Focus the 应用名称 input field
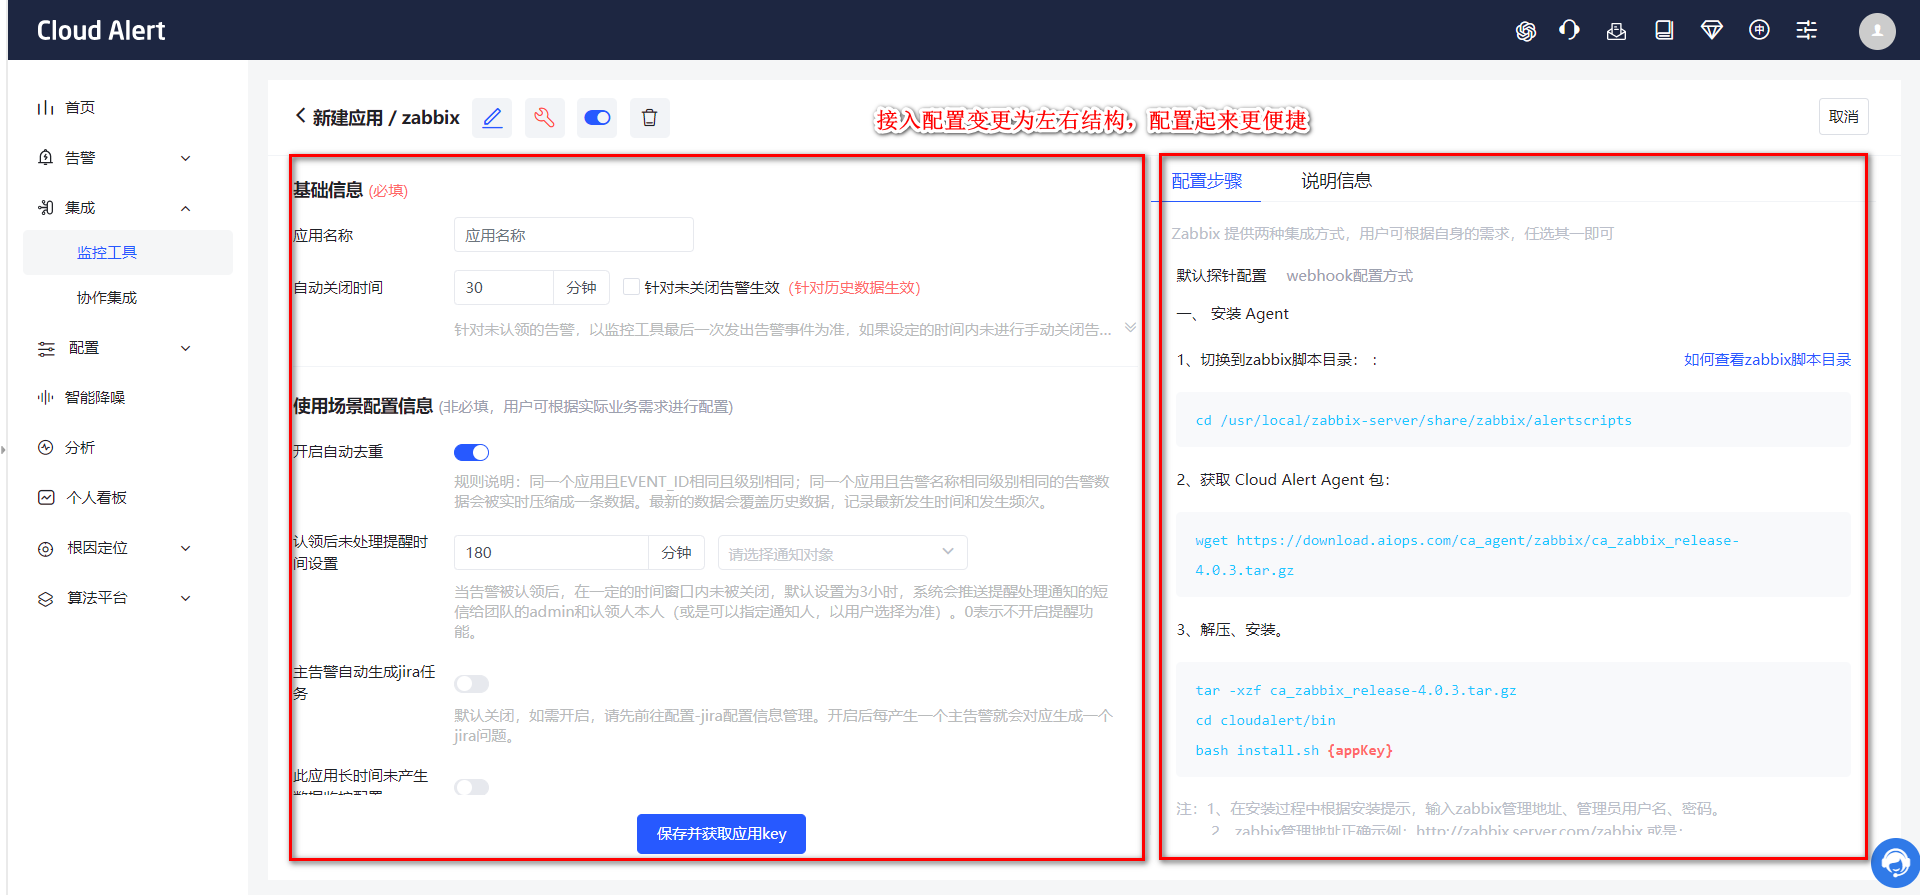This screenshot has width=1920, height=895. (x=573, y=235)
